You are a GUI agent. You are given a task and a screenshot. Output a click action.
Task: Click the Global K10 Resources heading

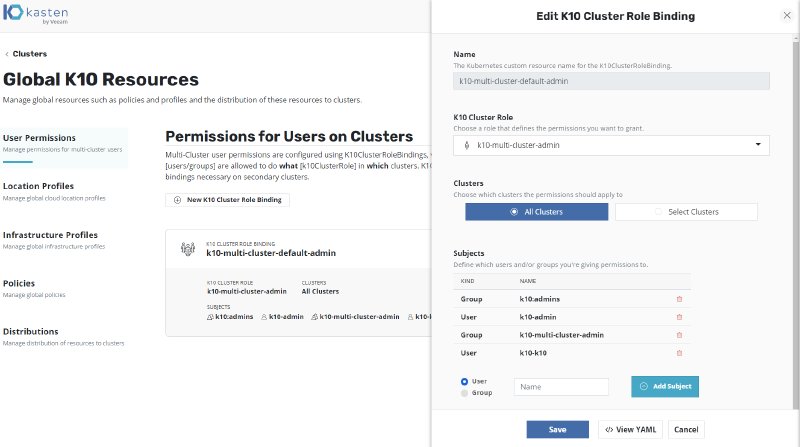coord(101,80)
